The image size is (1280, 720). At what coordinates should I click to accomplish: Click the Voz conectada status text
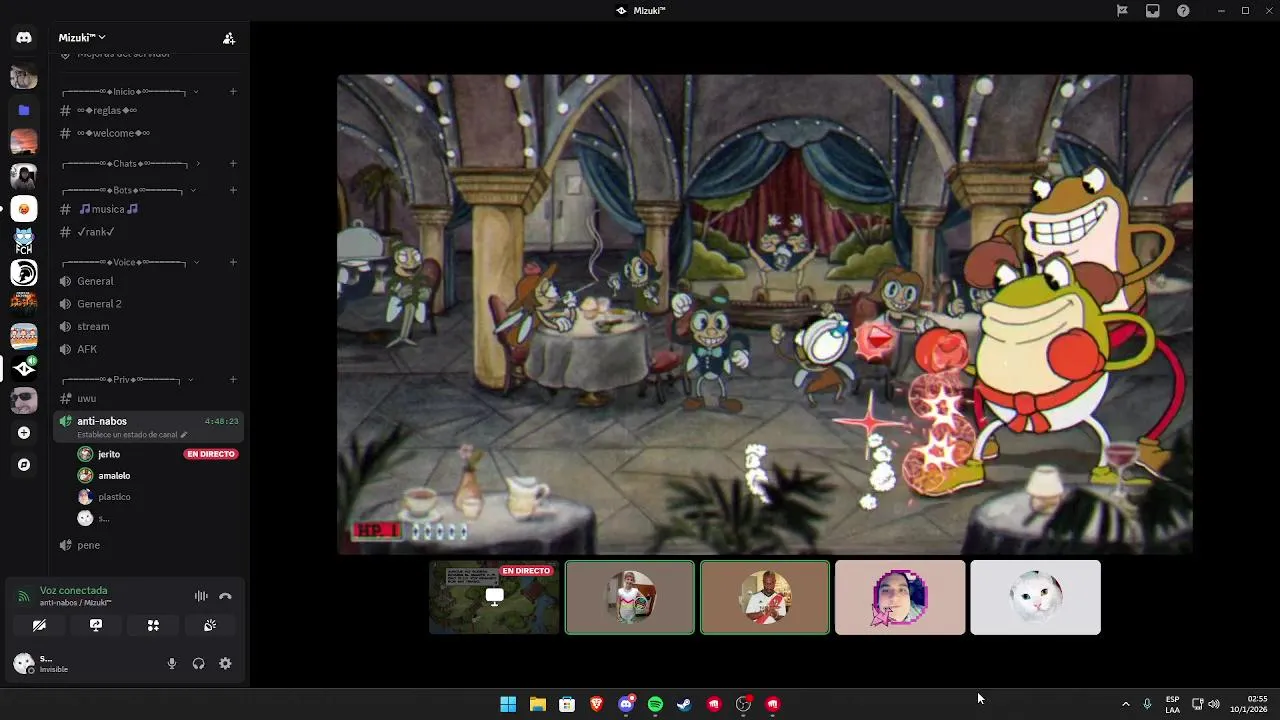[x=73, y=590]
